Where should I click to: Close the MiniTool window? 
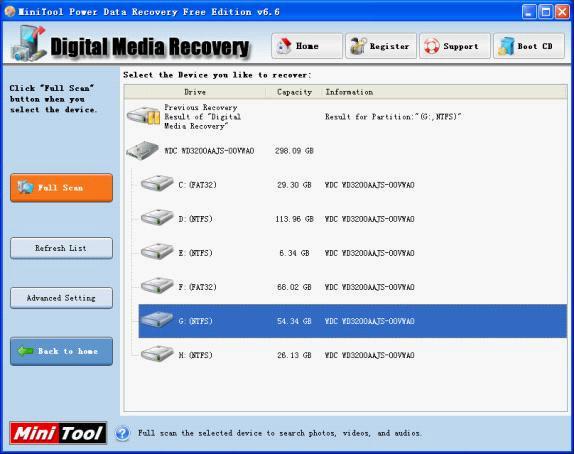(562, 12)
